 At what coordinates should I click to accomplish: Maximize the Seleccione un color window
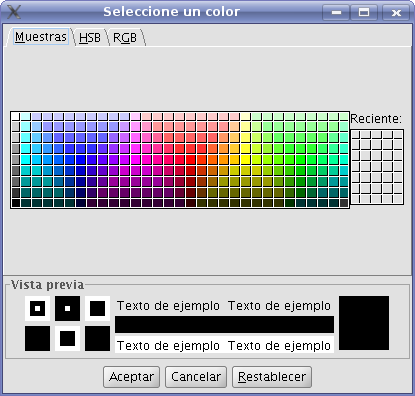[364, 13]
